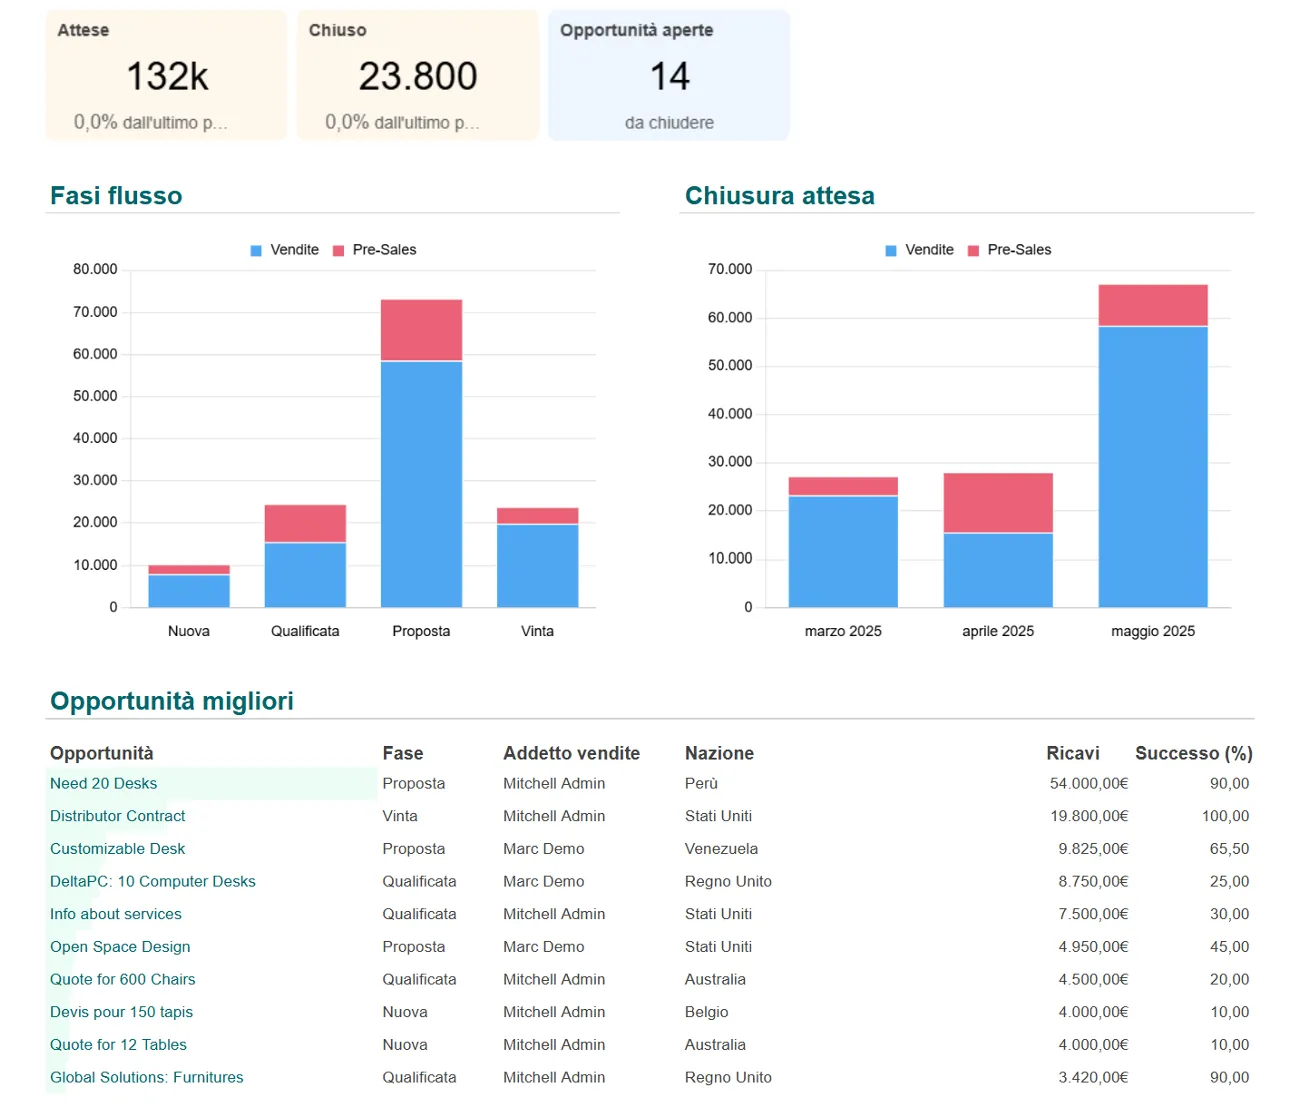This screenshot has height=1112, width=1312.
Task: Open 'Global Solutions: Furnitures' opportunity
Action: point(146,1077)
